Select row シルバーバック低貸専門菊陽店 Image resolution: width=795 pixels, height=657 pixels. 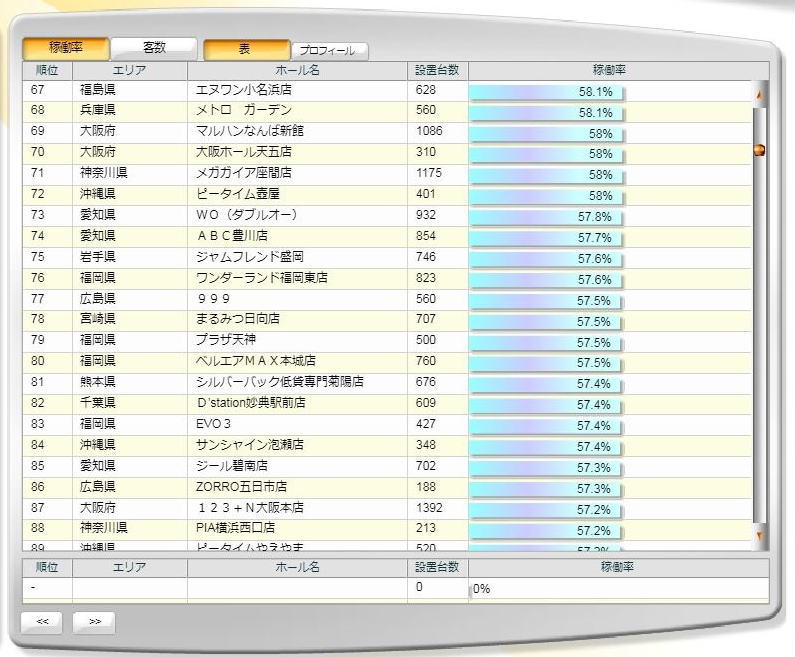(x=387, y=383)
